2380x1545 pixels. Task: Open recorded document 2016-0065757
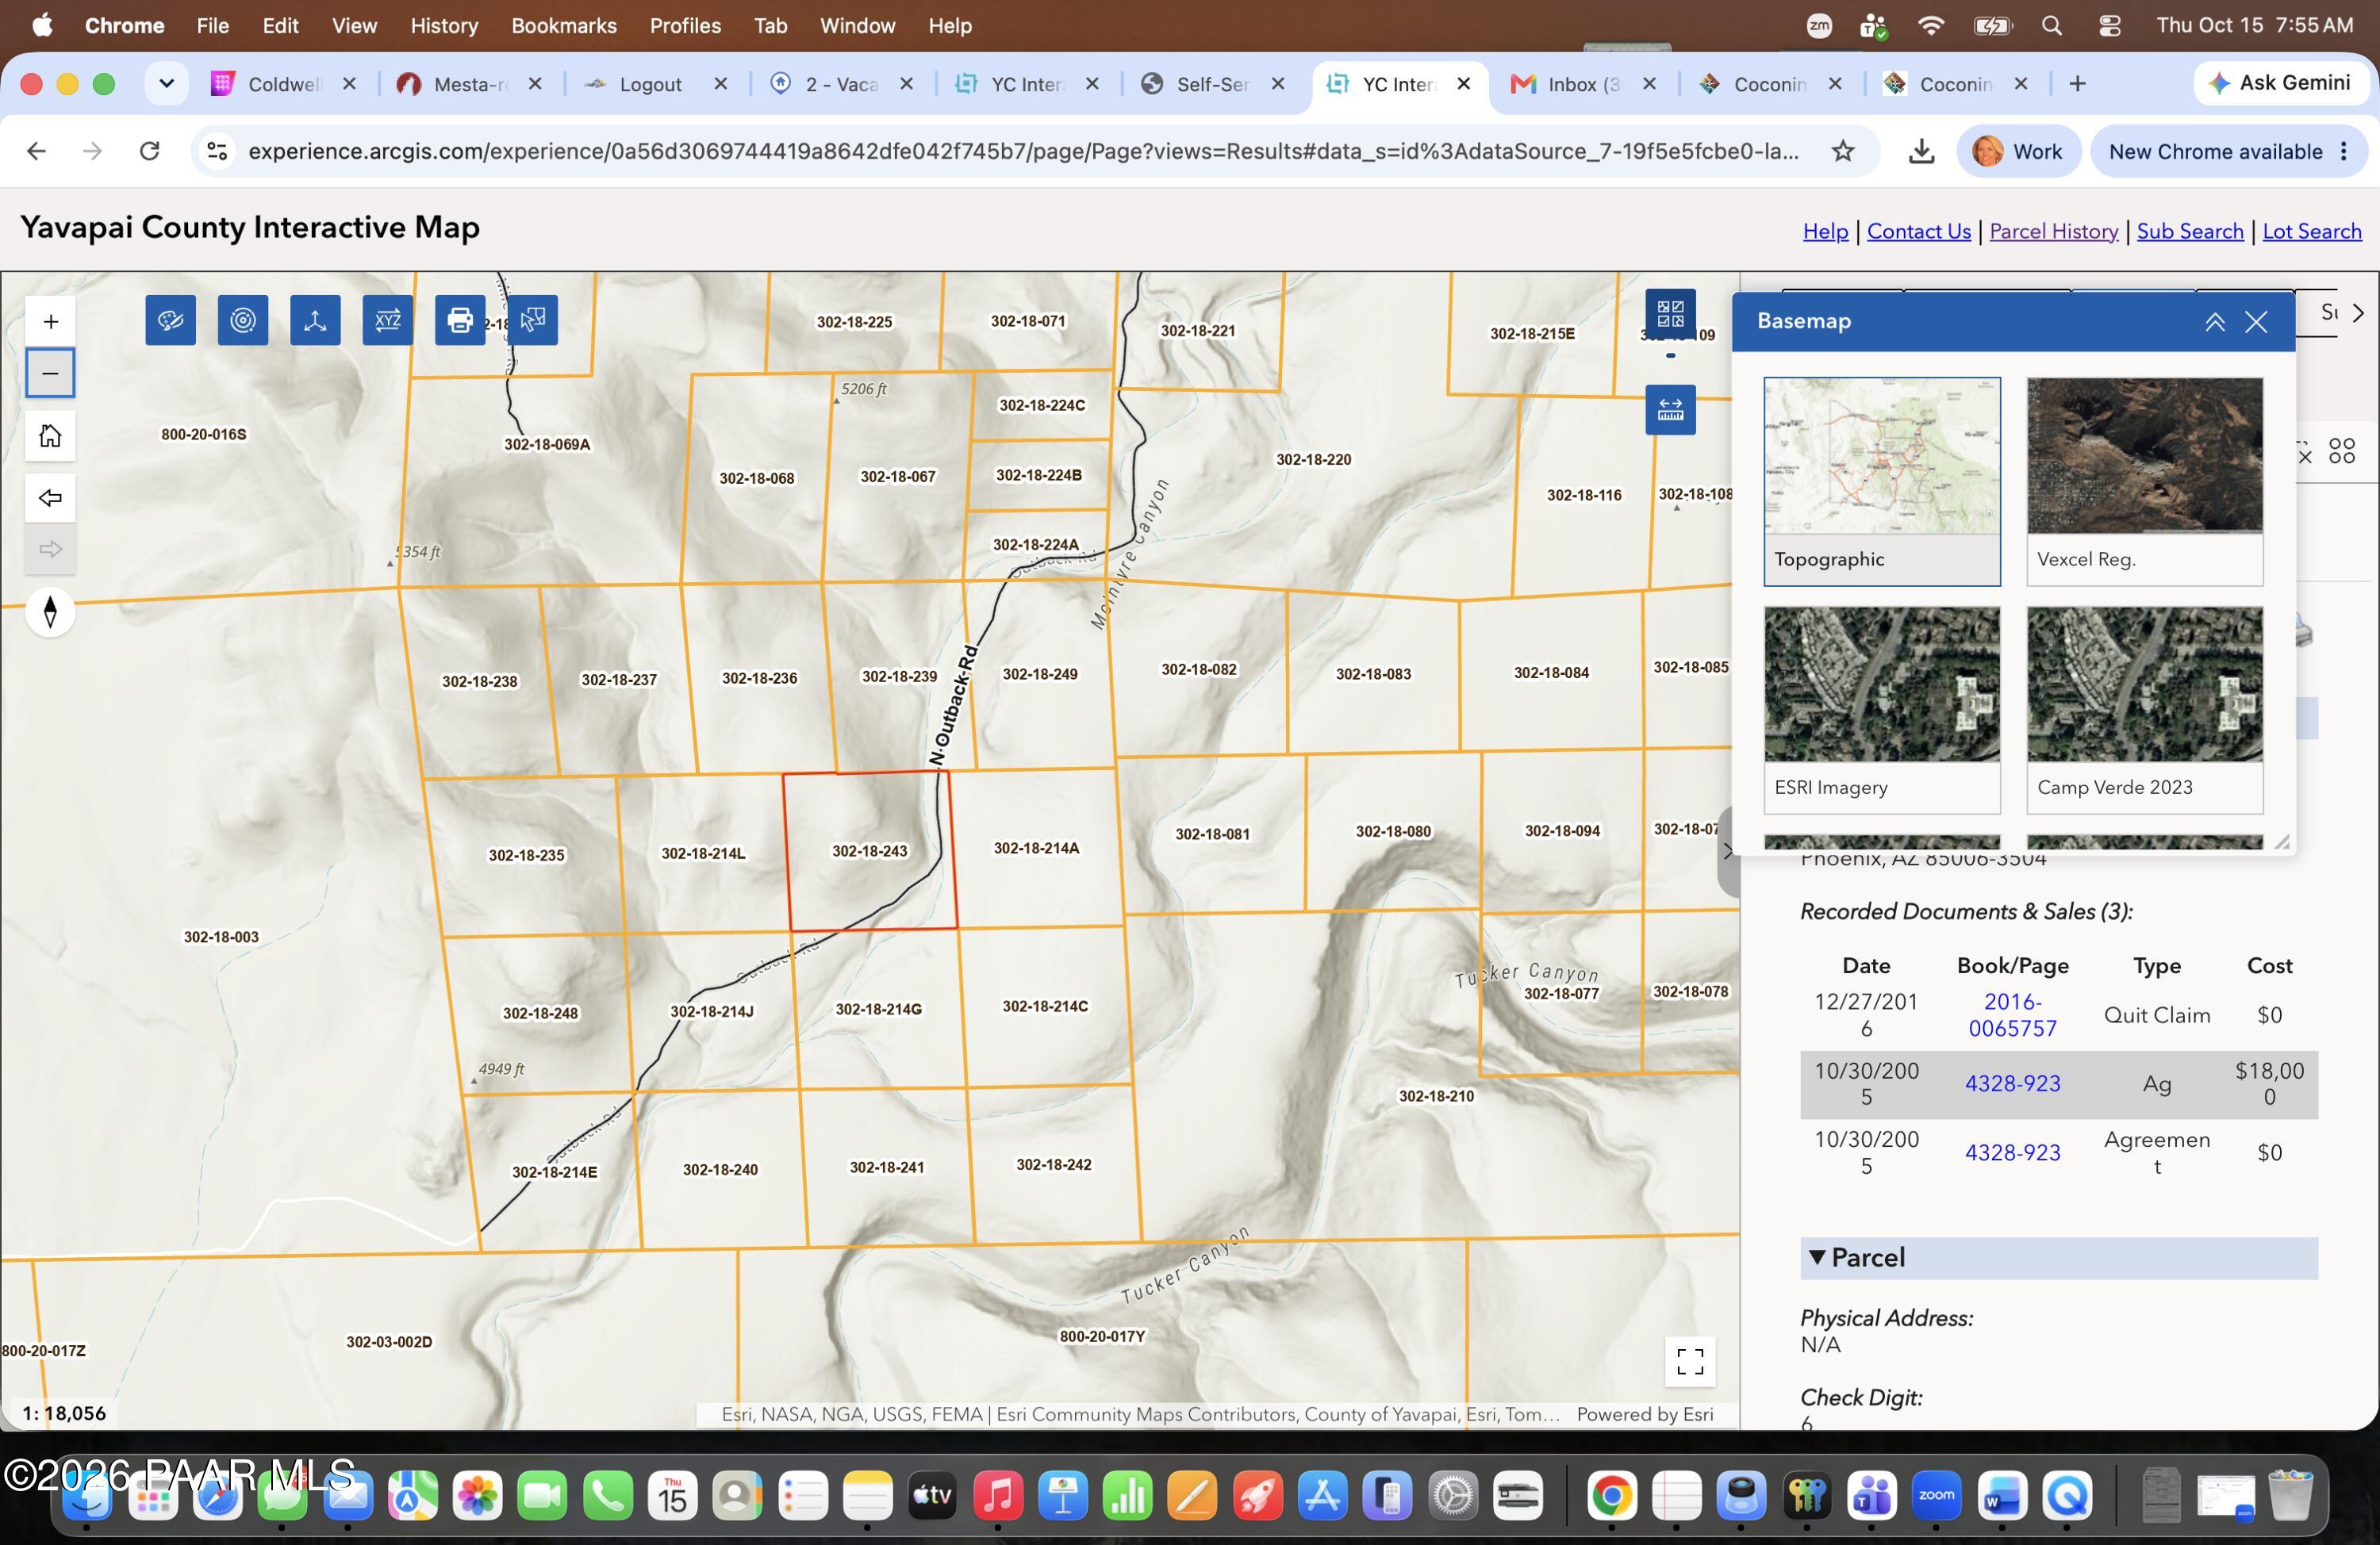click(2012, 1015)
